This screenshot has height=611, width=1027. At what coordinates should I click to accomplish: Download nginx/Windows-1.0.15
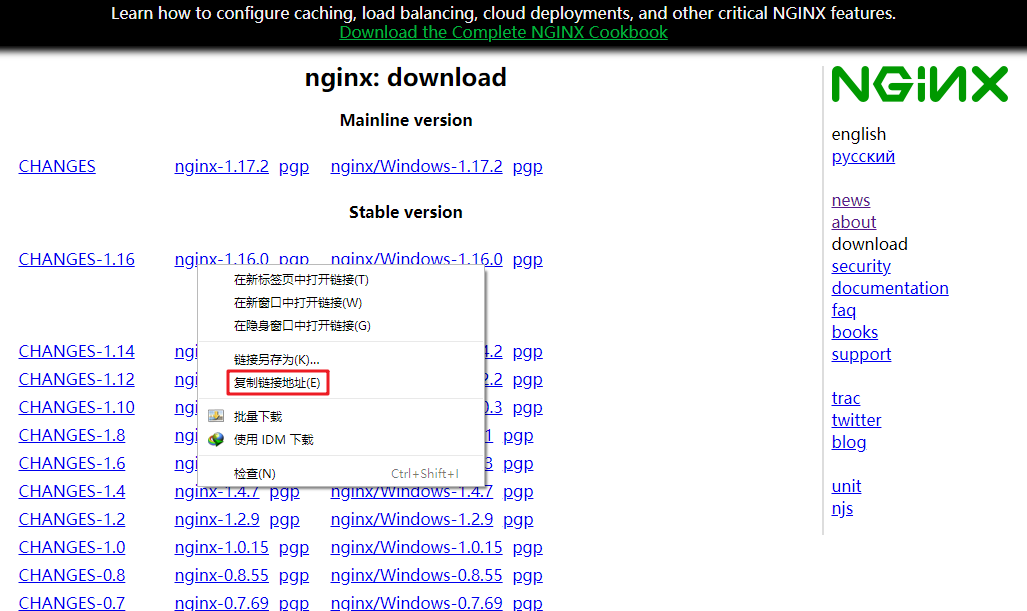417,547
